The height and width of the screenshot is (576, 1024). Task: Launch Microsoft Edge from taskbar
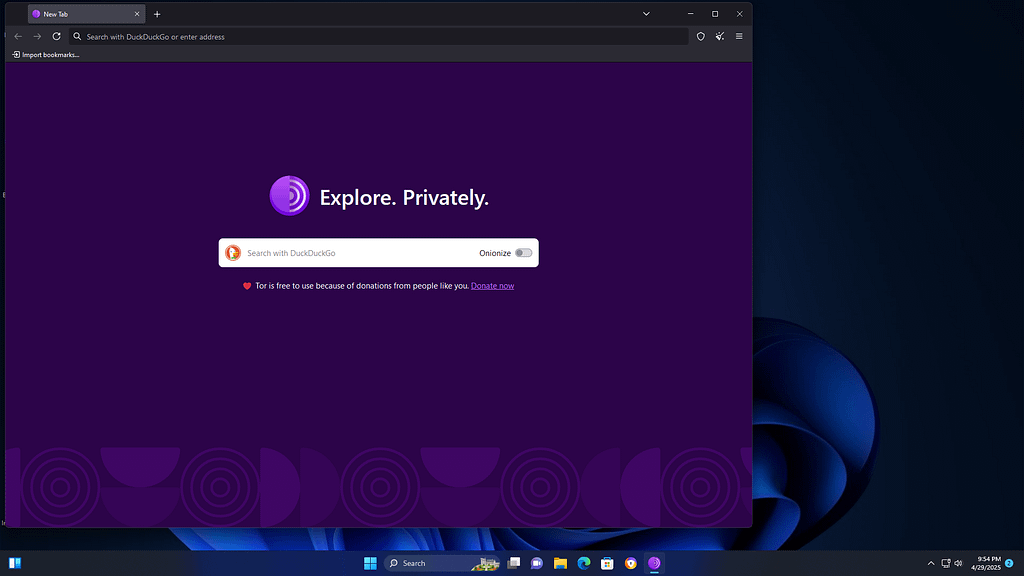click(584, 563)
